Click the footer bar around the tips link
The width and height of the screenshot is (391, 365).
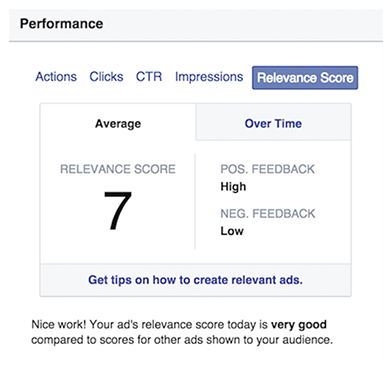point(195,280)
